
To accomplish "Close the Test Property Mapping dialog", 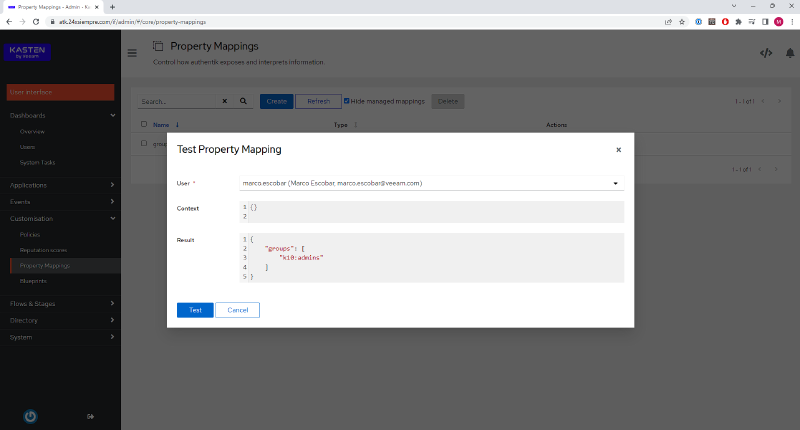I will pyautogui.click(x=618, y=150).
